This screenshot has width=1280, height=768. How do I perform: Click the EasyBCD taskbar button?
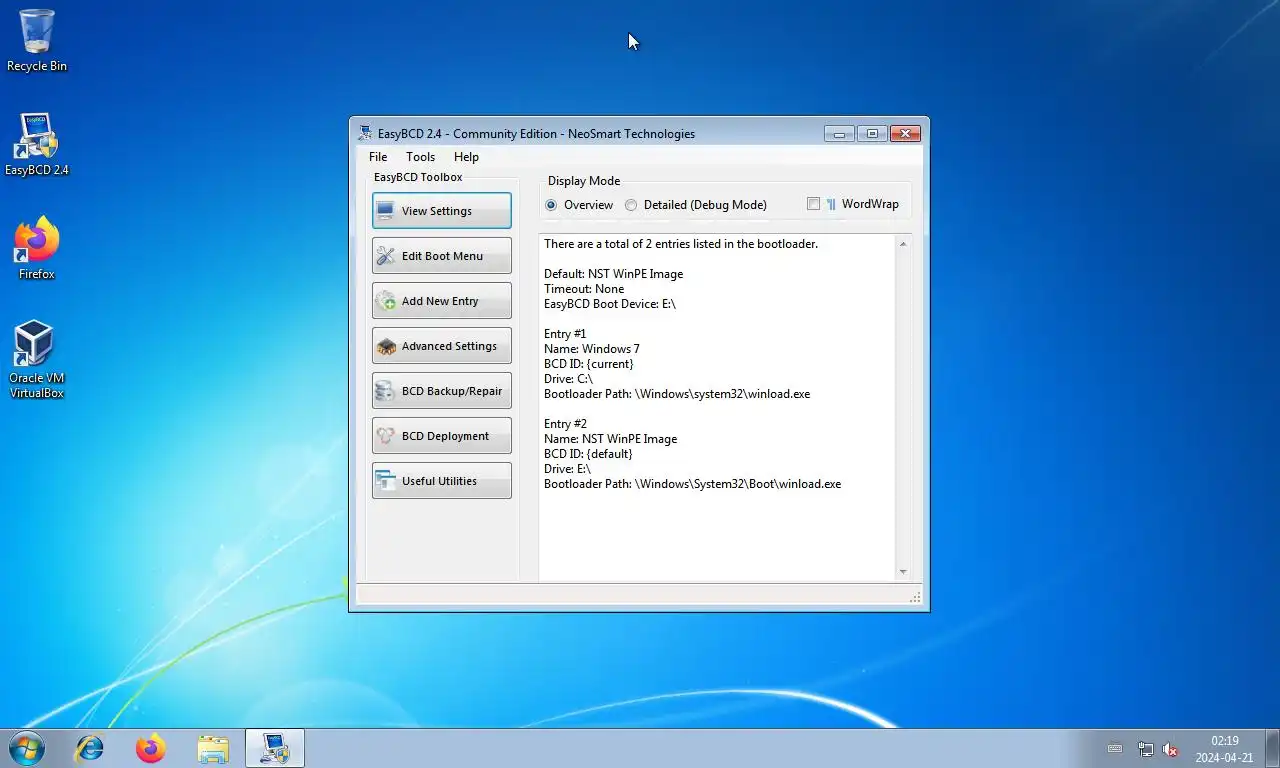[x=275, y=748]
